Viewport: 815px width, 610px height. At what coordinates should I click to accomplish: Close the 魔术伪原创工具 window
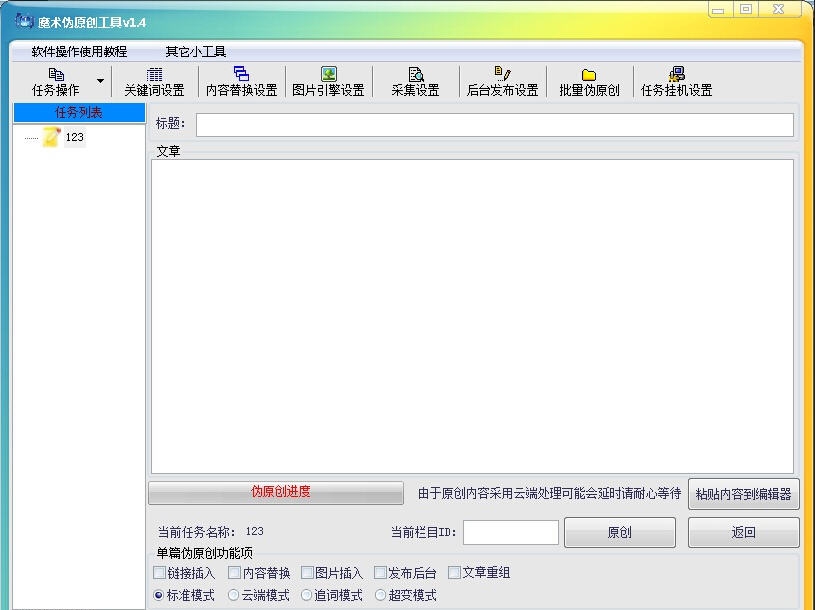pyautogui.click(x=778, y=9)
